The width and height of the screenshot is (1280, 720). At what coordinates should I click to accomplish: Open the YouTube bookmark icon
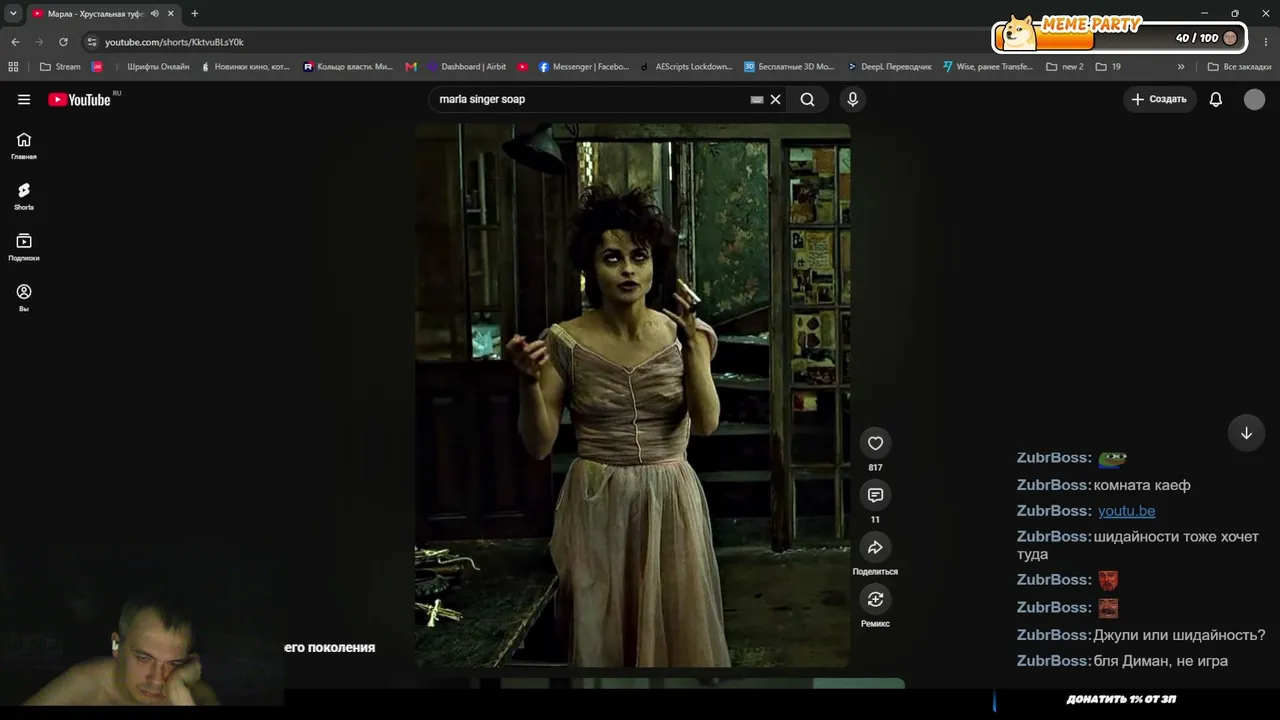pos(523,67)
